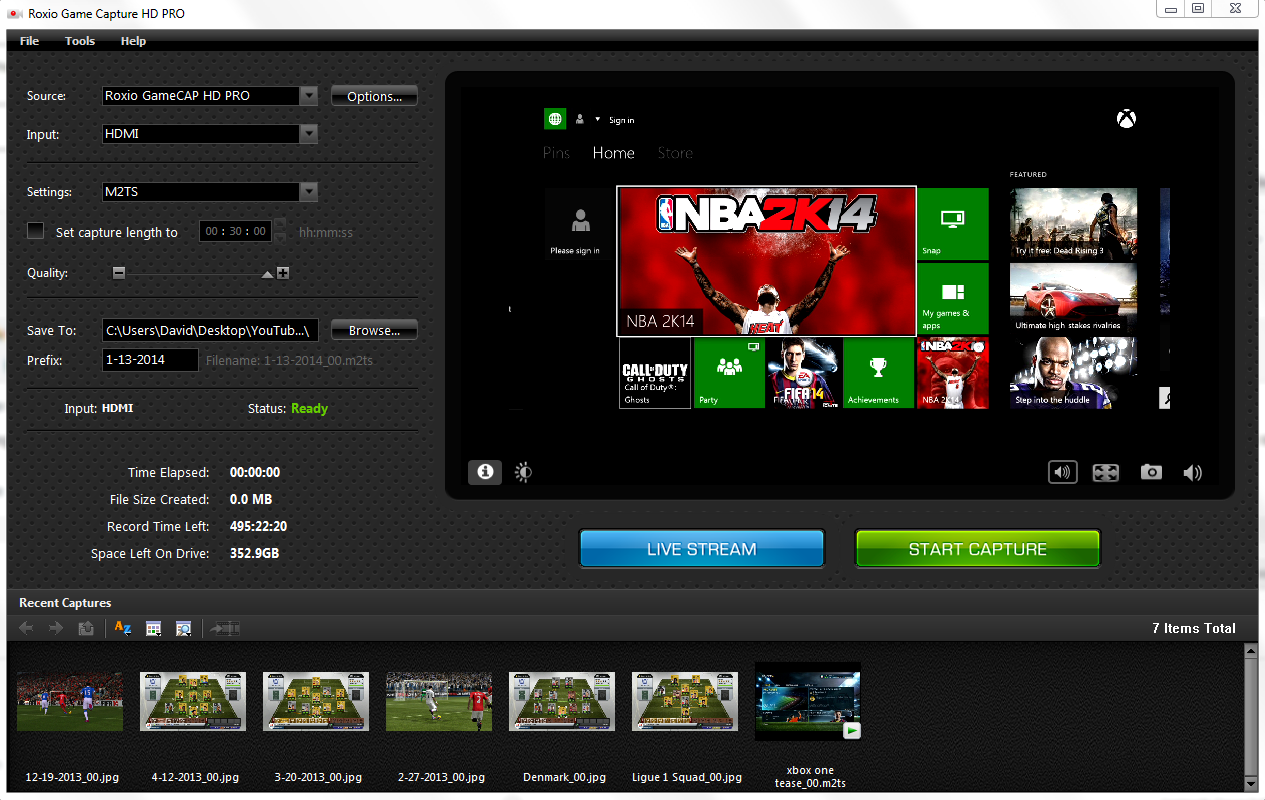The width and height of the screenshot is (1265, 800).
Task: Switch preview to full screen
Action: 1105,472
